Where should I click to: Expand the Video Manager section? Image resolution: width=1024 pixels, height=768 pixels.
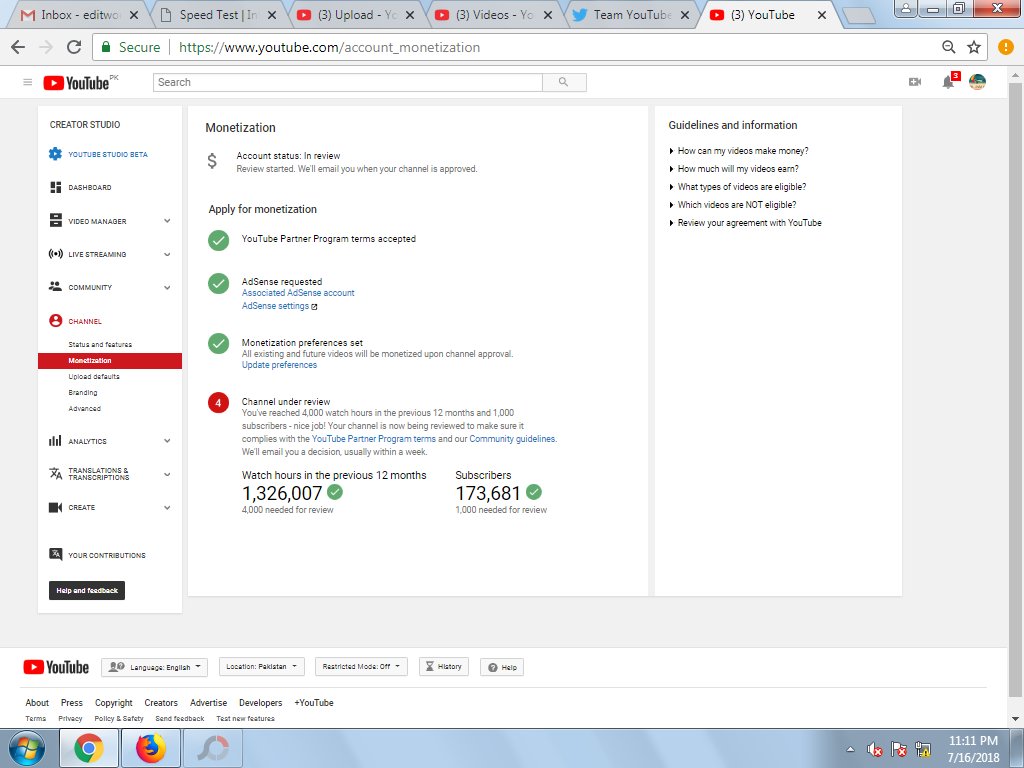(x=167, y=221)
